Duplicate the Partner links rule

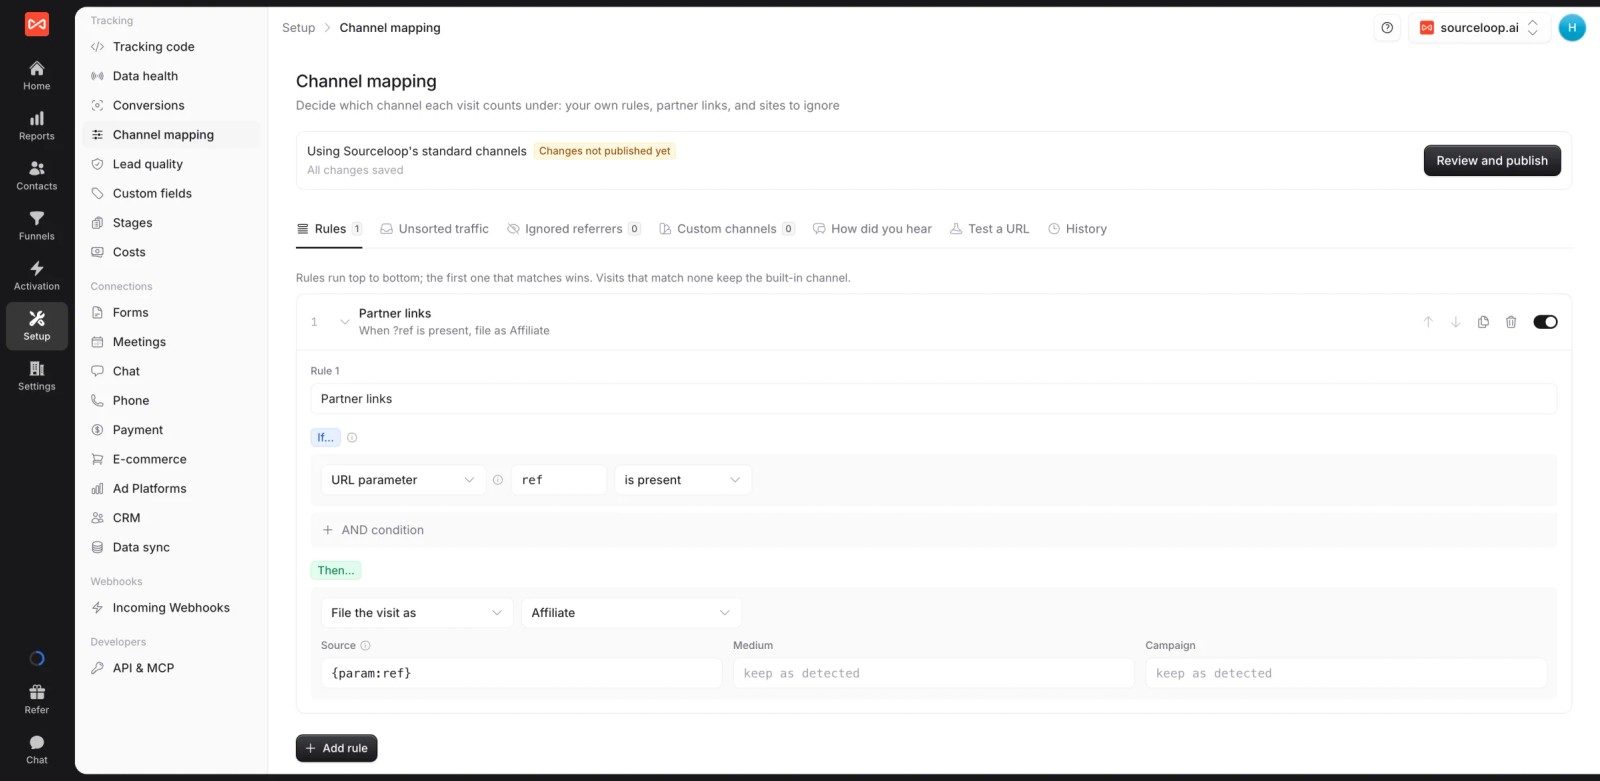pos(1483,322)
